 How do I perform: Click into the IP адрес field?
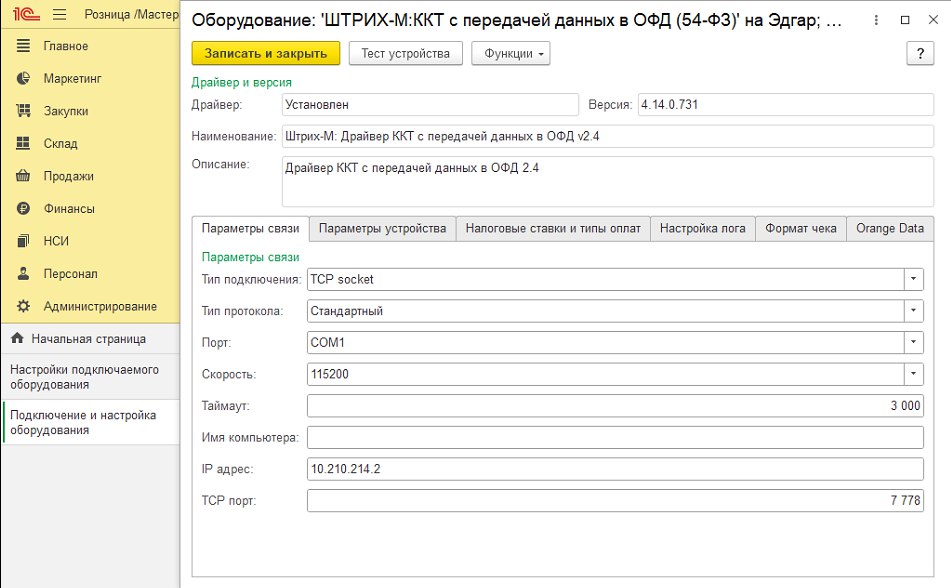point(614,469)
